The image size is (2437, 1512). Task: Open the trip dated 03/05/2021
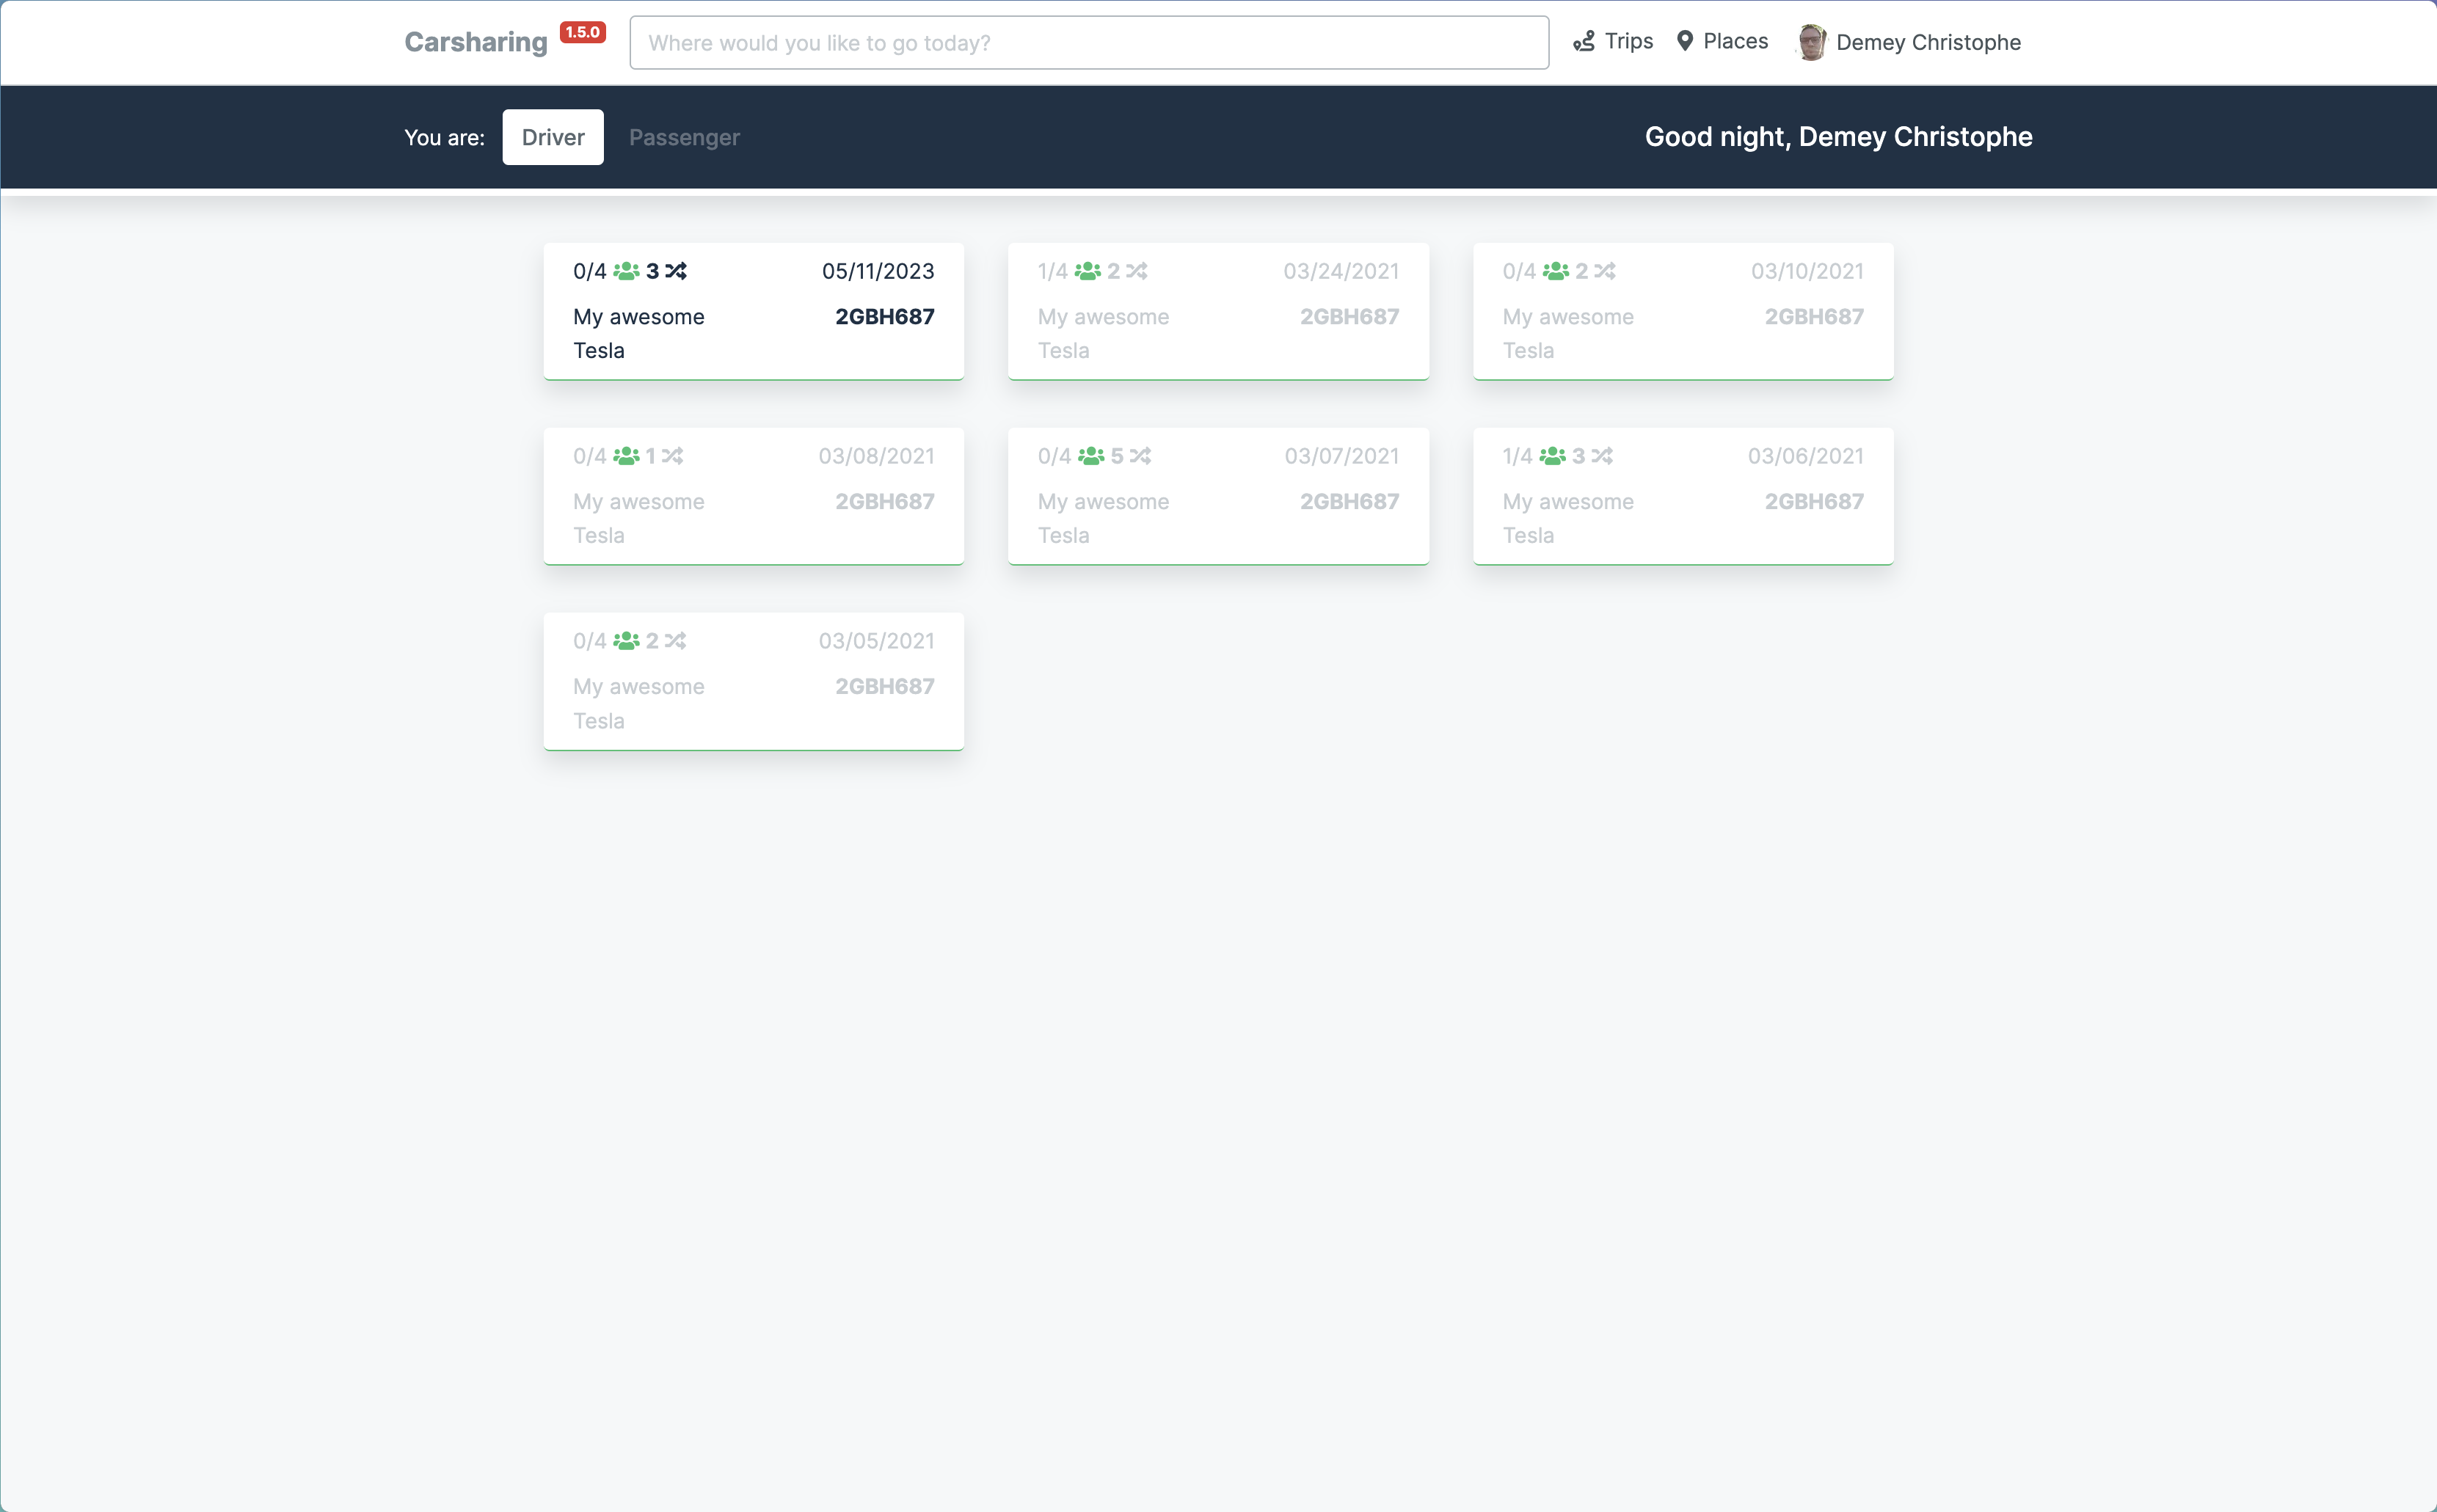(x=754, y=681)
